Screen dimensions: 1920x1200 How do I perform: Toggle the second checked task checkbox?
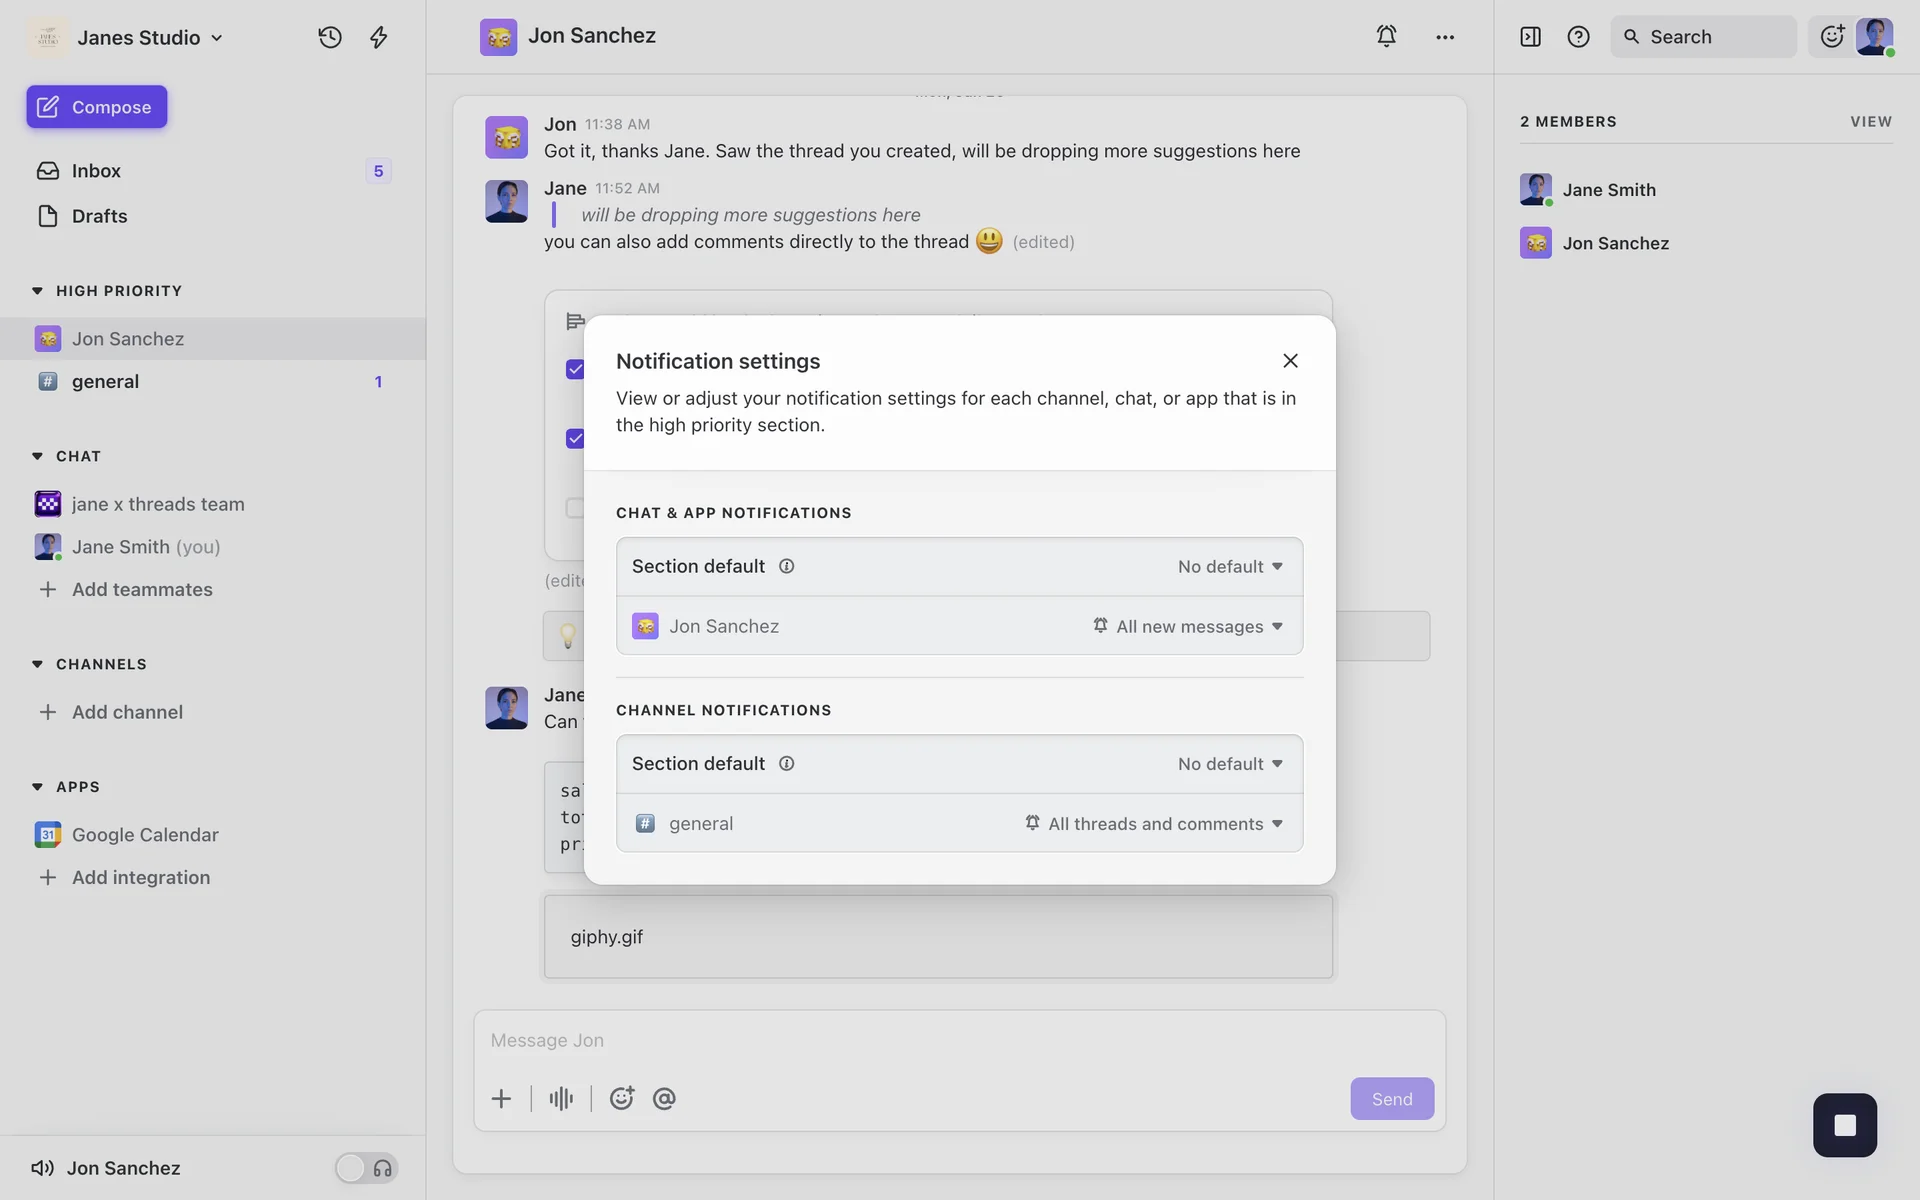pos(575,439)
